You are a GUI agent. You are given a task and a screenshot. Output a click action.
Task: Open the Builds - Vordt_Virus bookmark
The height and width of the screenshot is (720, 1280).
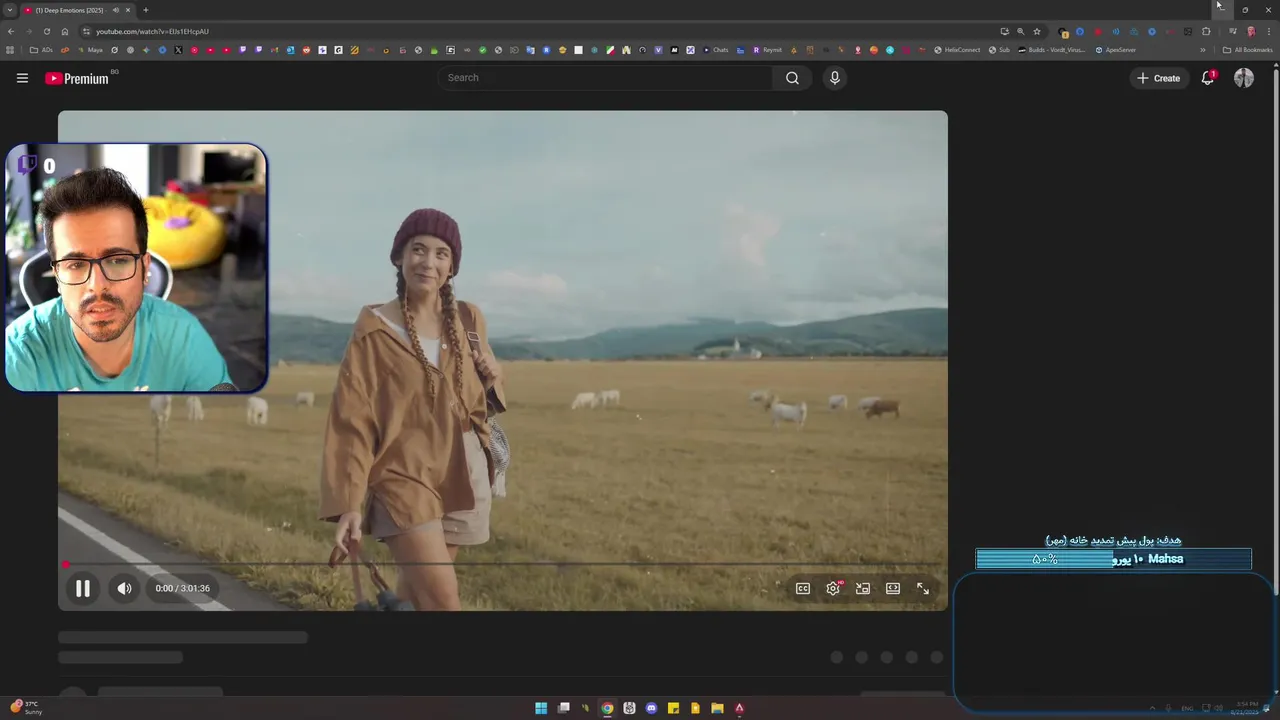1052,50
